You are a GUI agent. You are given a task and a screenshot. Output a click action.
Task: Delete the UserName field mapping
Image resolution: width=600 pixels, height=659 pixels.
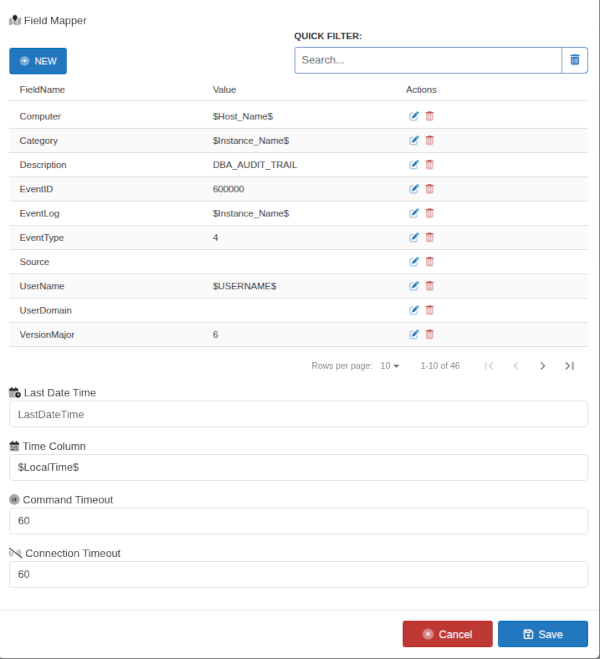pyautogui.click(x=430, y=286)
